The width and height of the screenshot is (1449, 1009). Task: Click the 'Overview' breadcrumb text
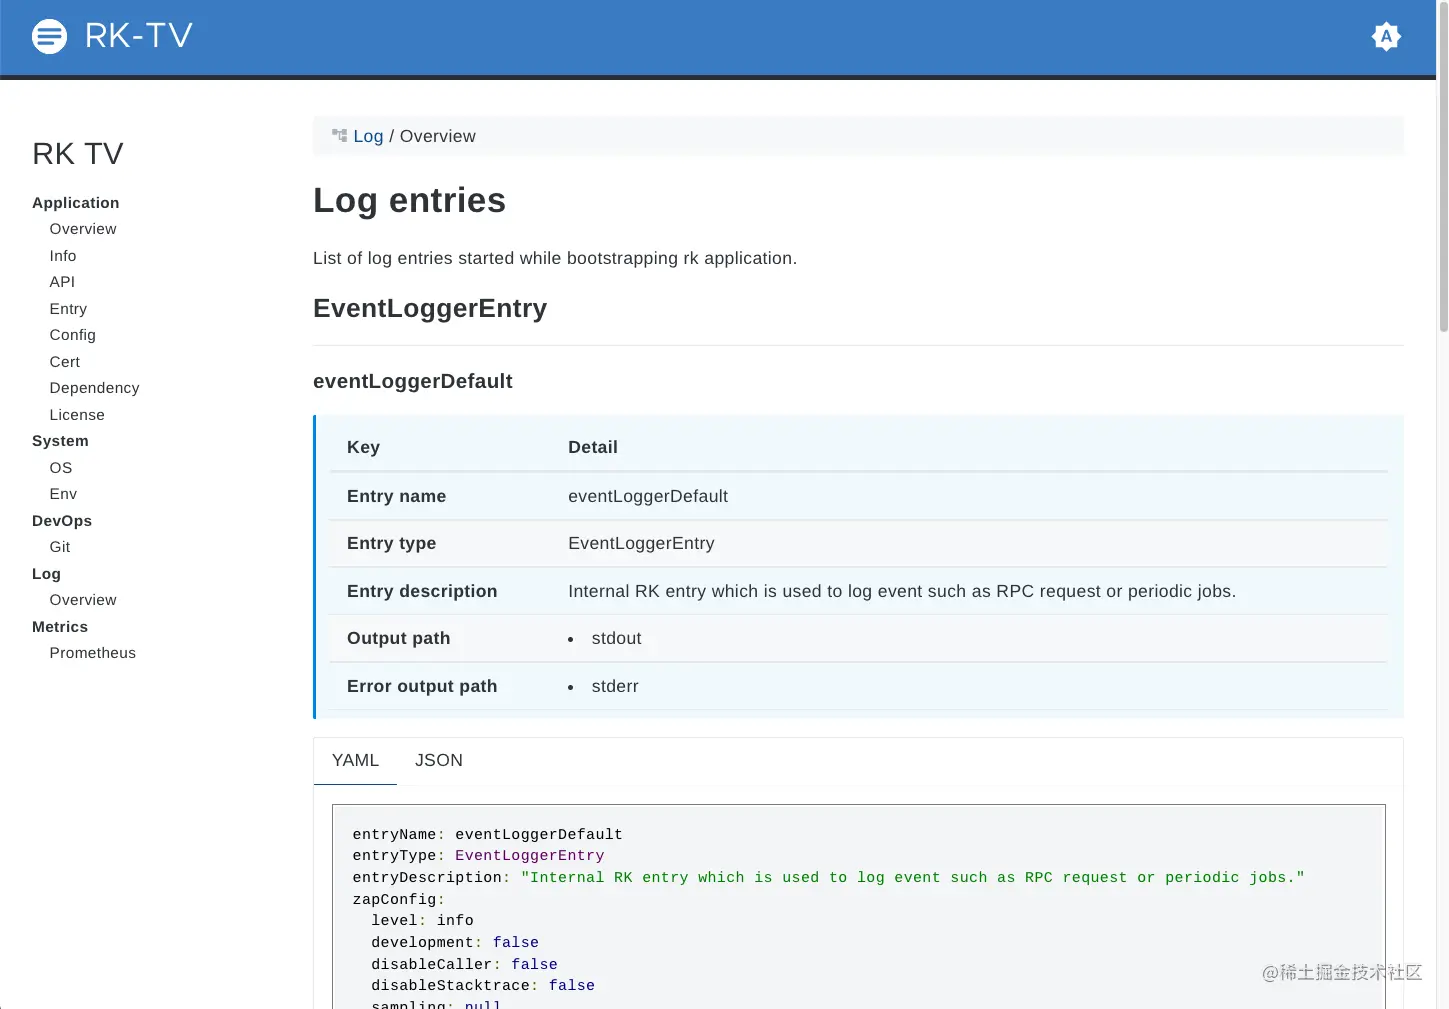tap(437, 136)
